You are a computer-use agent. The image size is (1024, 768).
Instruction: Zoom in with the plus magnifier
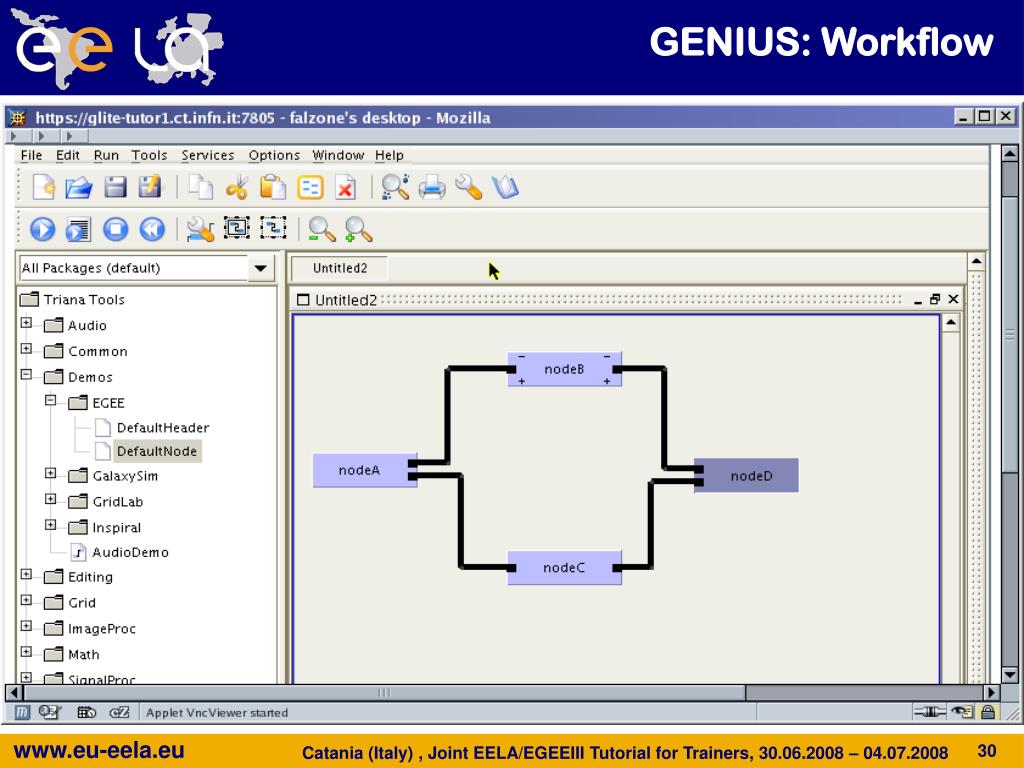pos(359,230)
